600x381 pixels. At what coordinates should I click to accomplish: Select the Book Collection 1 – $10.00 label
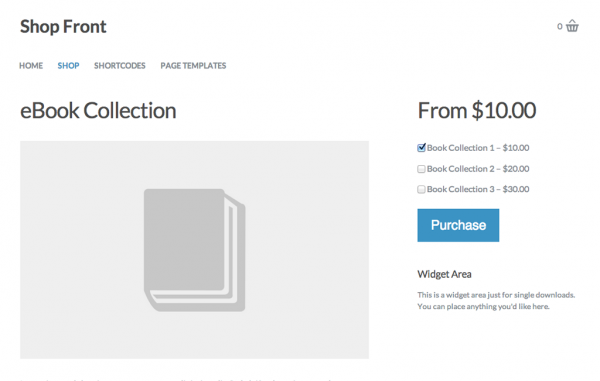478,148
